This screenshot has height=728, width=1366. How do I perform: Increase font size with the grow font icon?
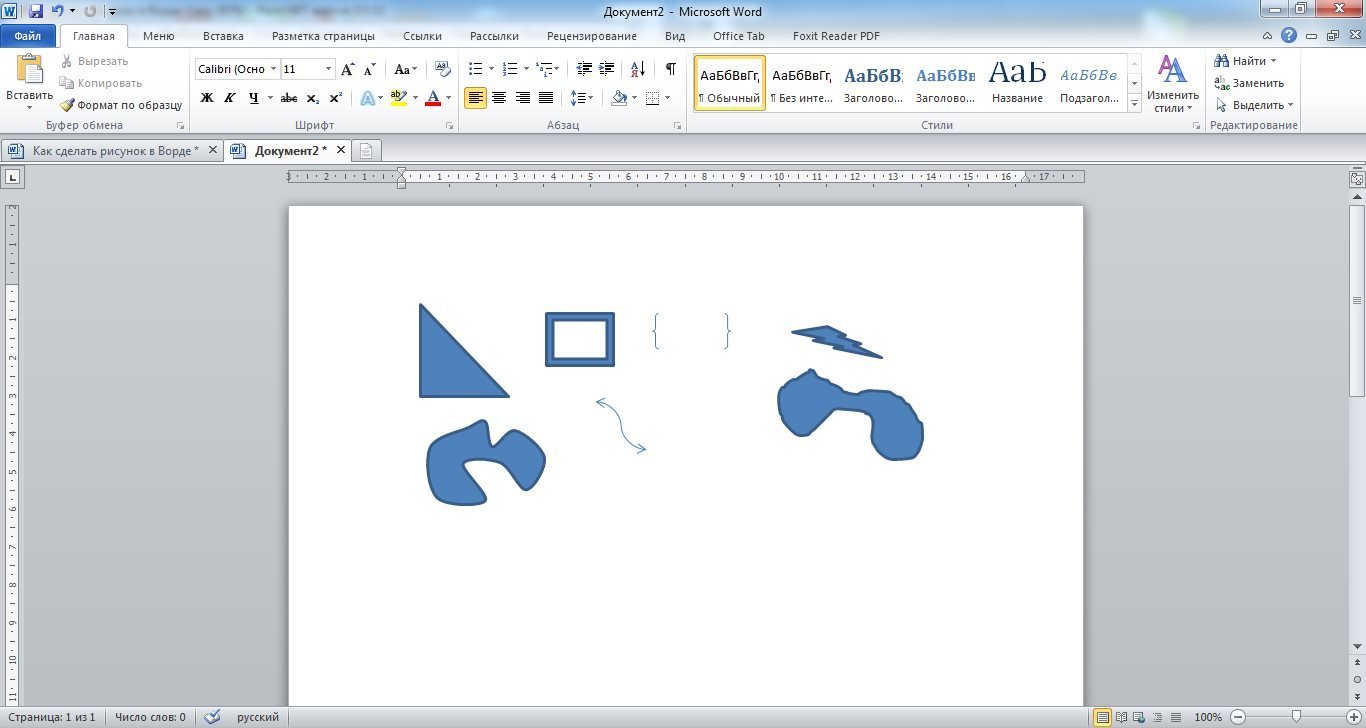(x=347, y=69)
